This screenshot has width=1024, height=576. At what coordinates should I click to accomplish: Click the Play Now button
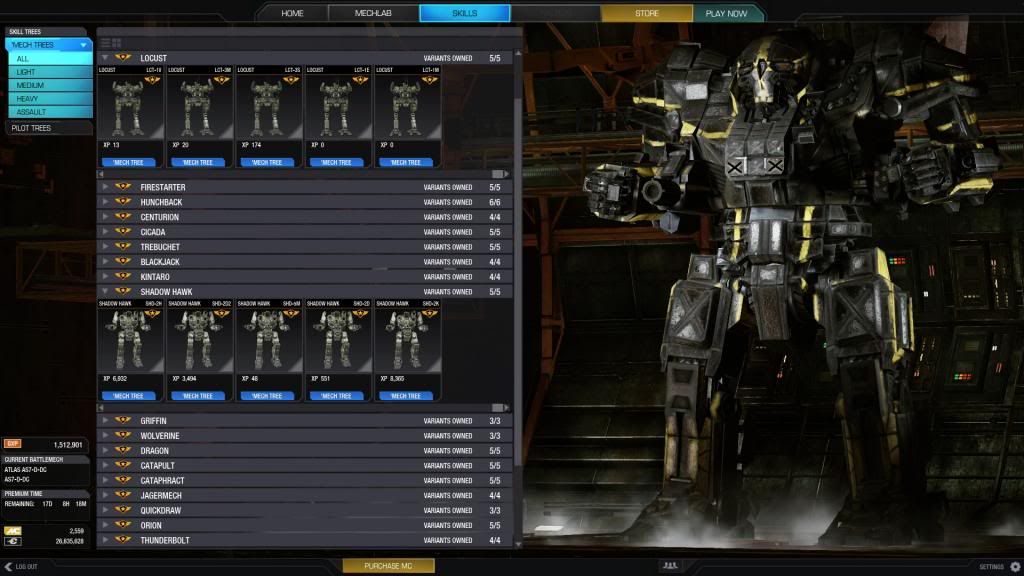[727, 13]
